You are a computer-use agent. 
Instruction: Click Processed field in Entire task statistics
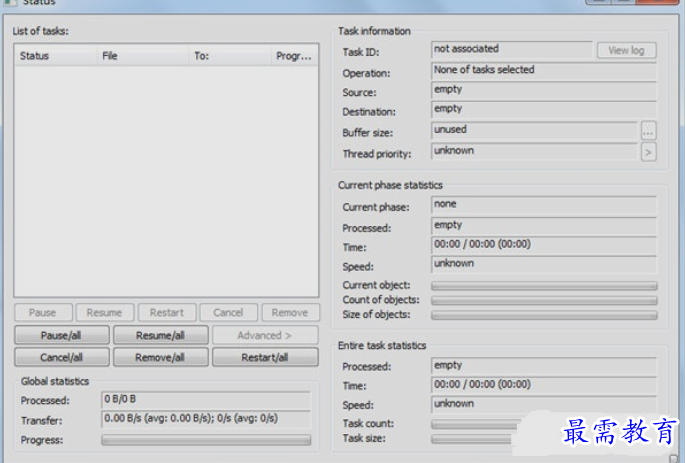click(544, 366)
